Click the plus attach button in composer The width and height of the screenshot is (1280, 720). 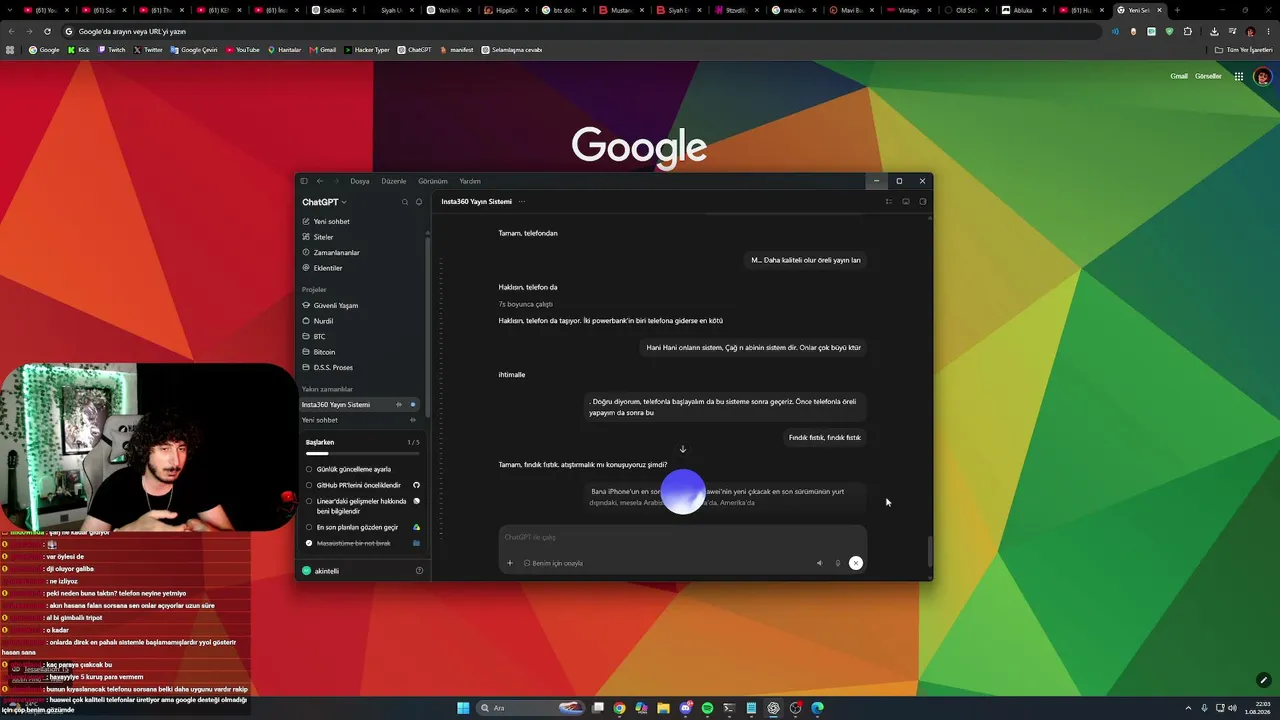coord(509,563)
